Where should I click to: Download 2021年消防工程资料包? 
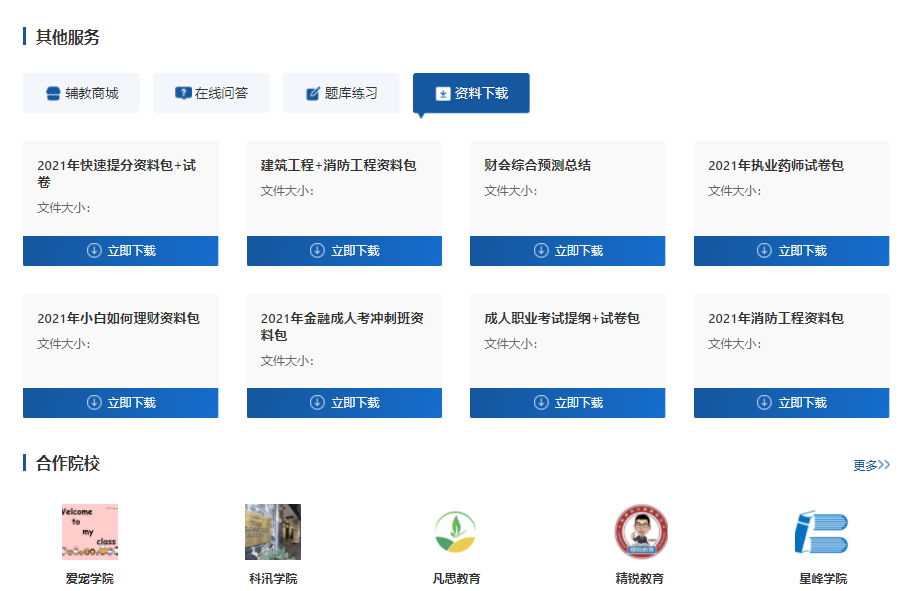[x=791, y=403]
